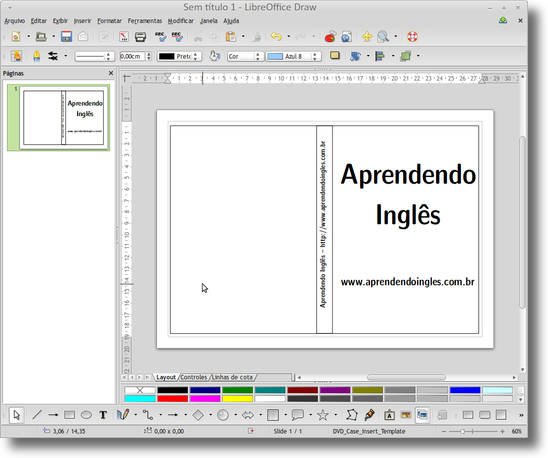The width and height of the screenshot is (548, 458).
Task: Pick the red color swatch
Action: pyautogui.click(x=172, y=398)
